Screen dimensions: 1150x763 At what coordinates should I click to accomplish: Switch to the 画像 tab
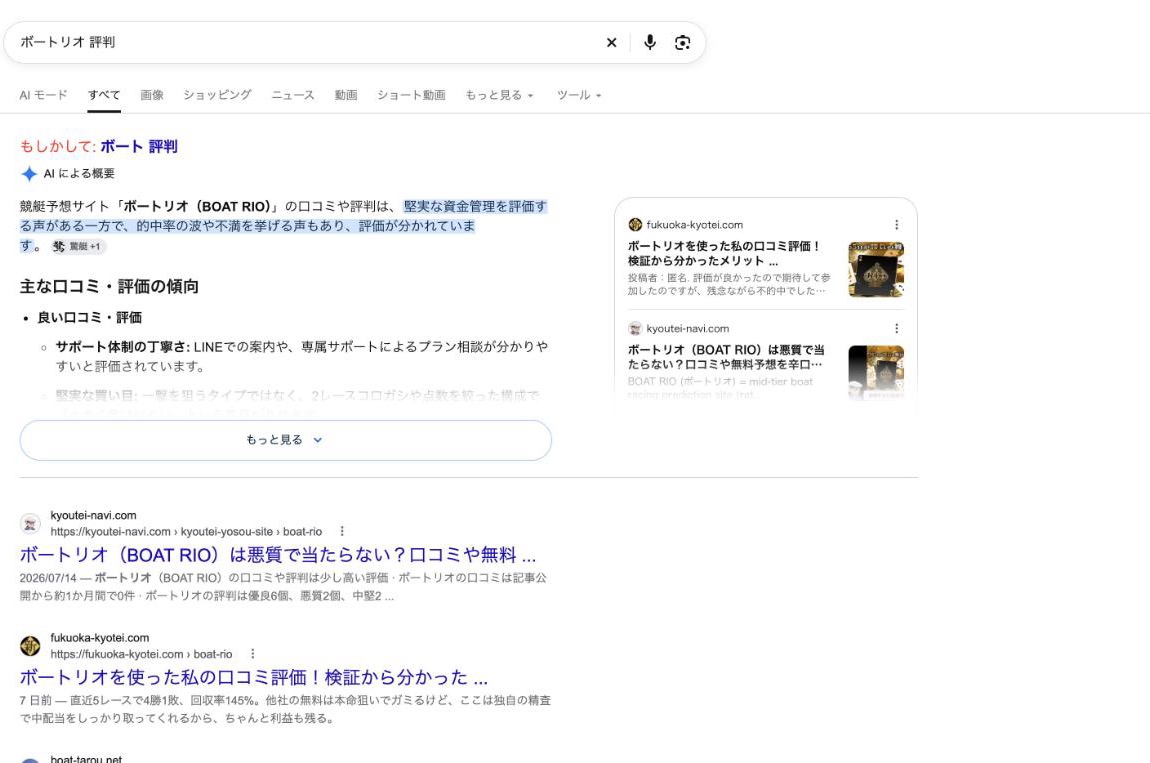pos(152,95)
